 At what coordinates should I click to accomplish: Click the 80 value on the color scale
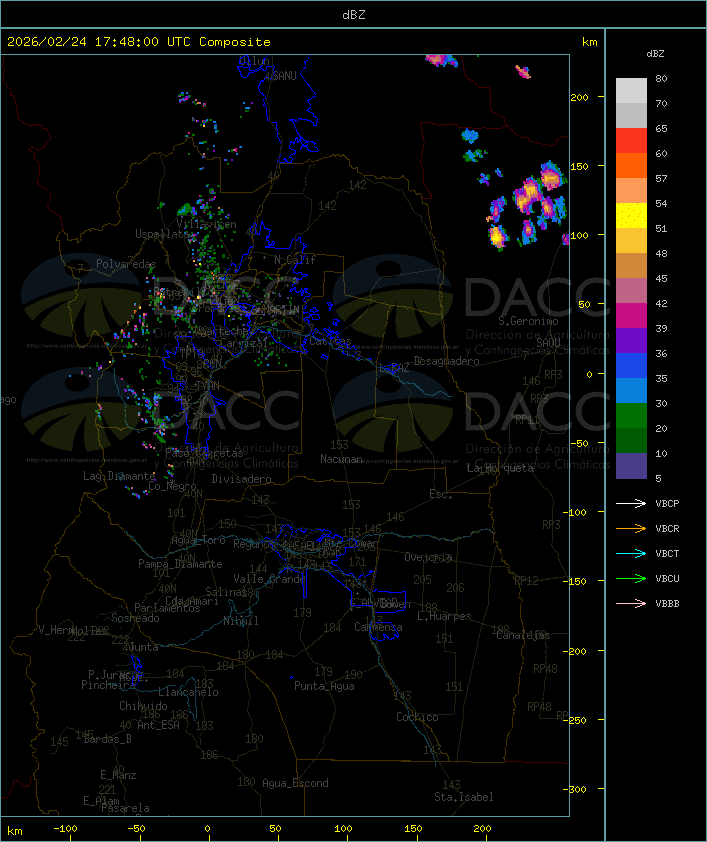click(661, 78)
